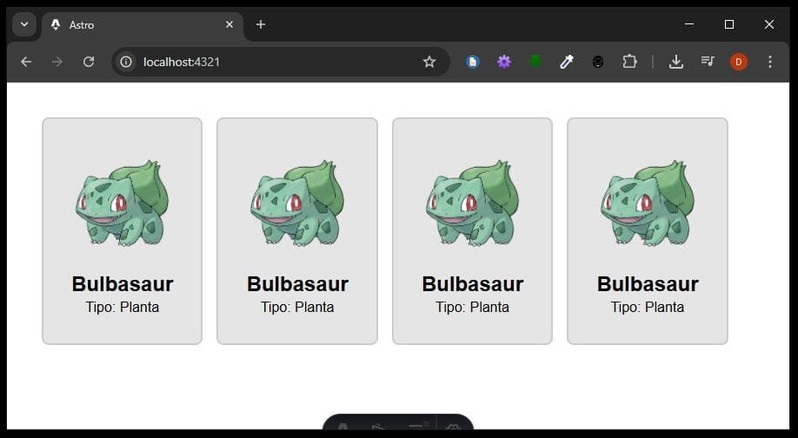Open the blue document extension icon
Viewport: 798px width, 438px height.
473,62
